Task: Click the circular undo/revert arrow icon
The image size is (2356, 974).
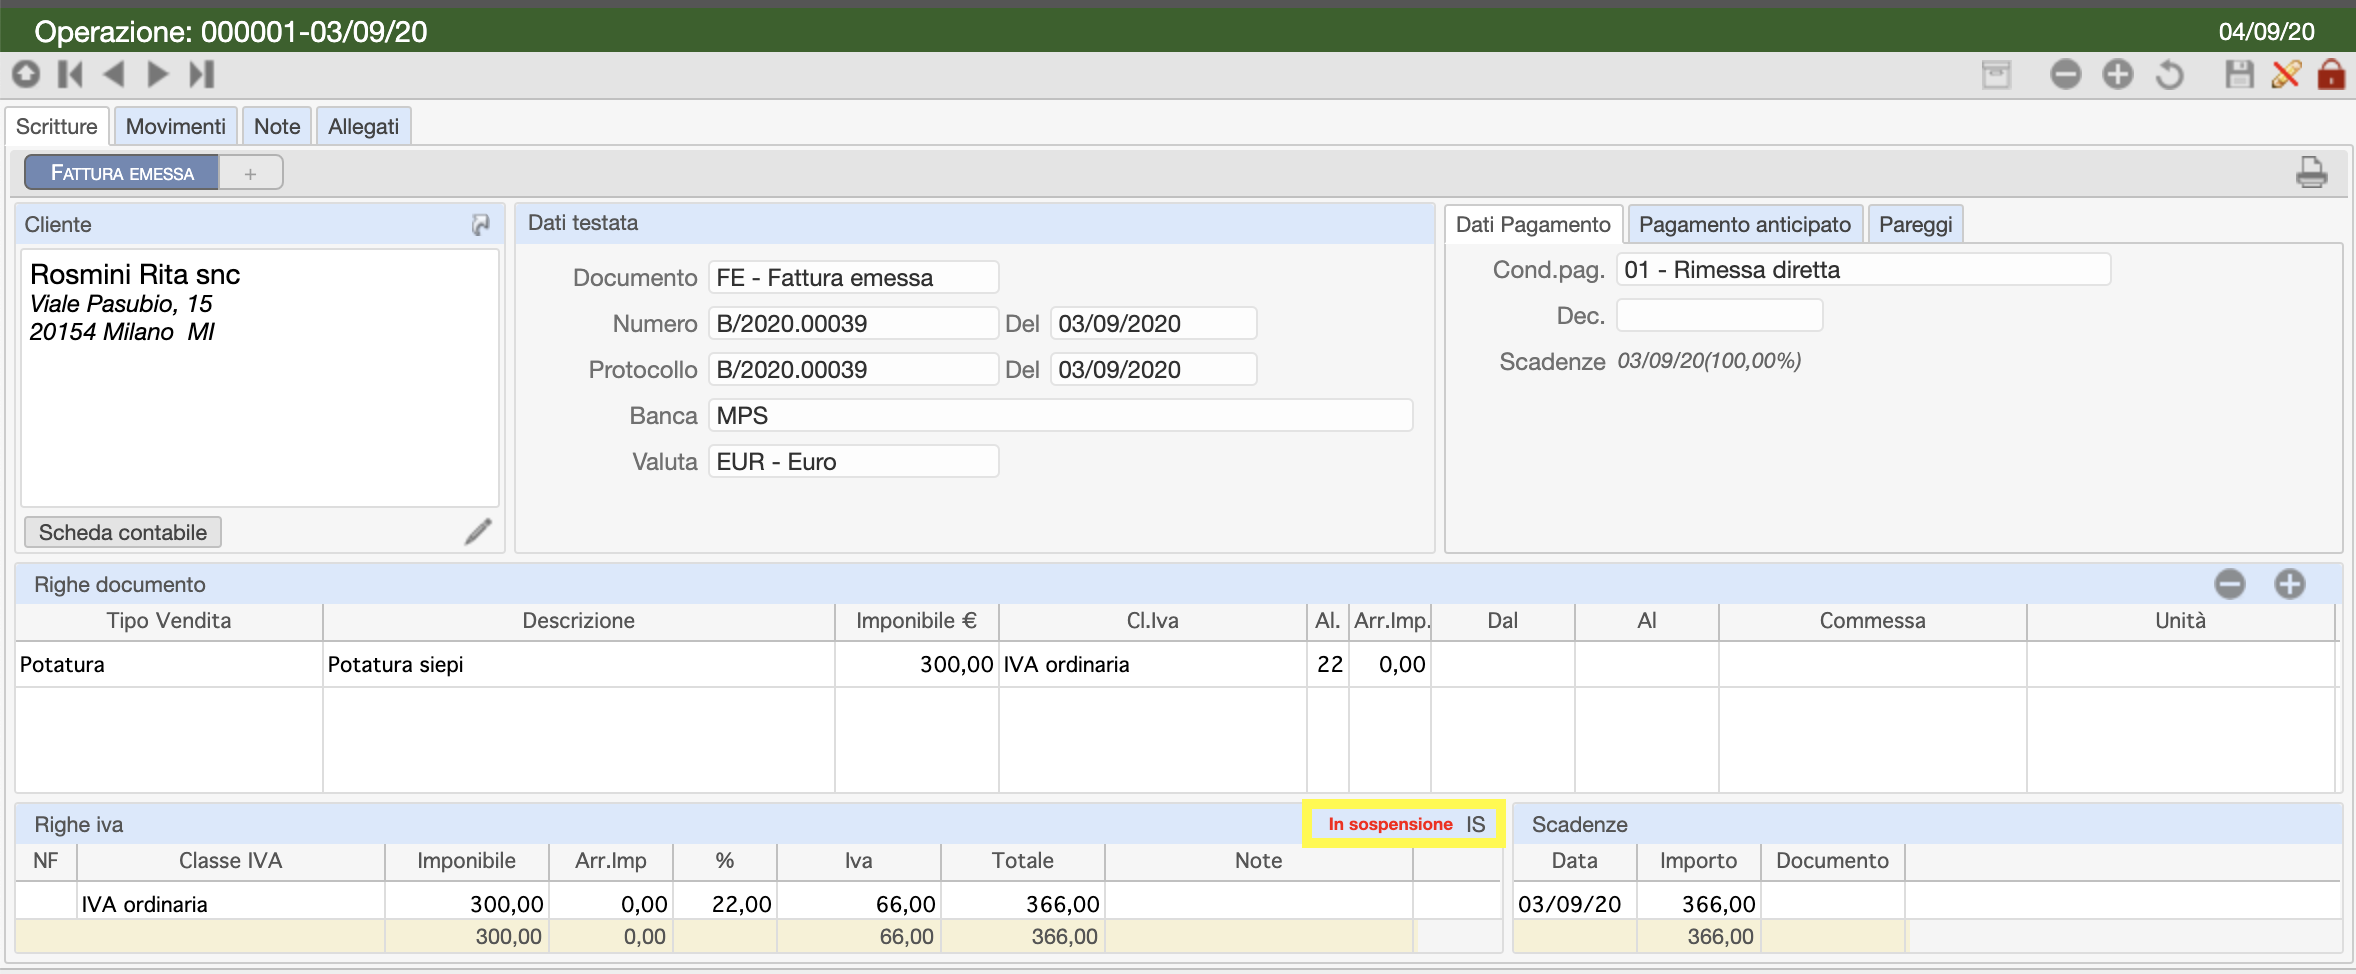Action: (2169, 75)
